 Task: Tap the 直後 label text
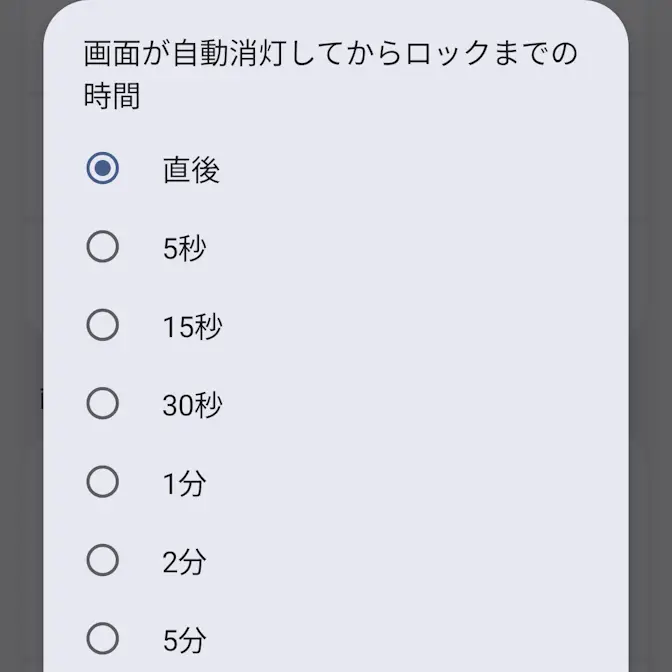[191, 170]
